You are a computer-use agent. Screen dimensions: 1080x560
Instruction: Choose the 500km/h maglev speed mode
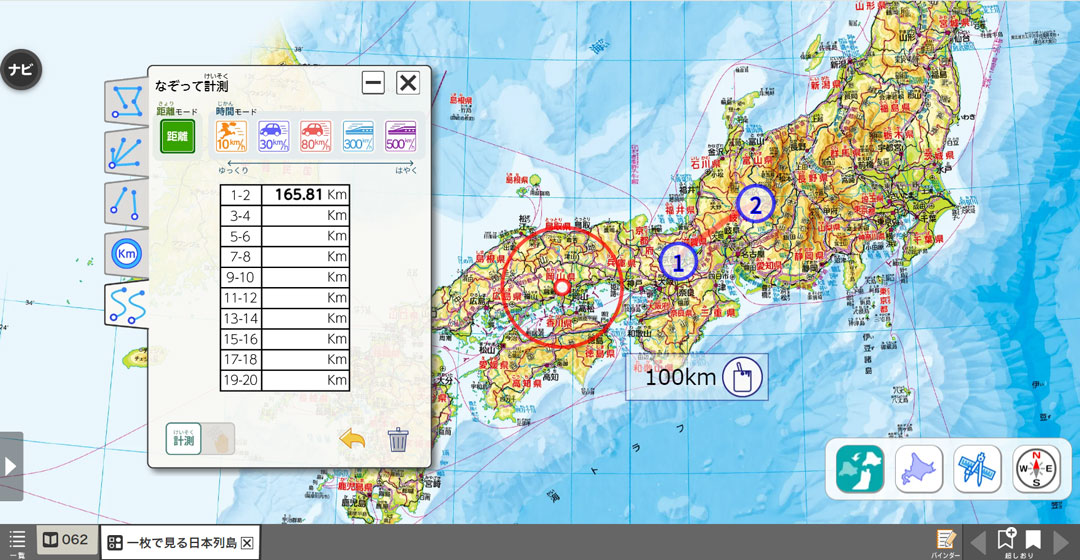[400, 136]
